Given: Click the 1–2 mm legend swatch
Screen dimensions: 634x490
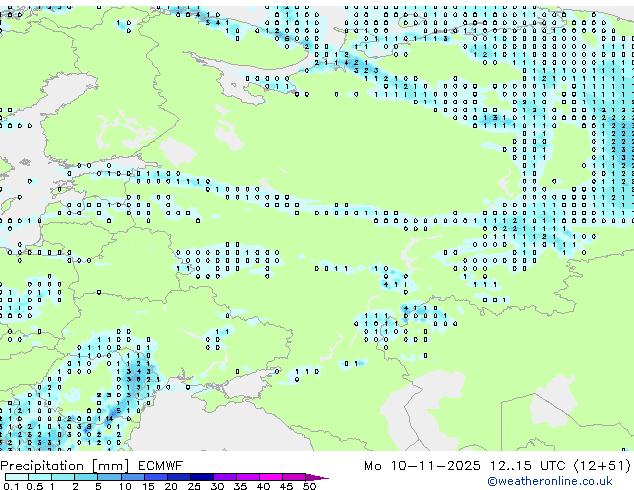Looking at the screenshot, I should point(63,477).
